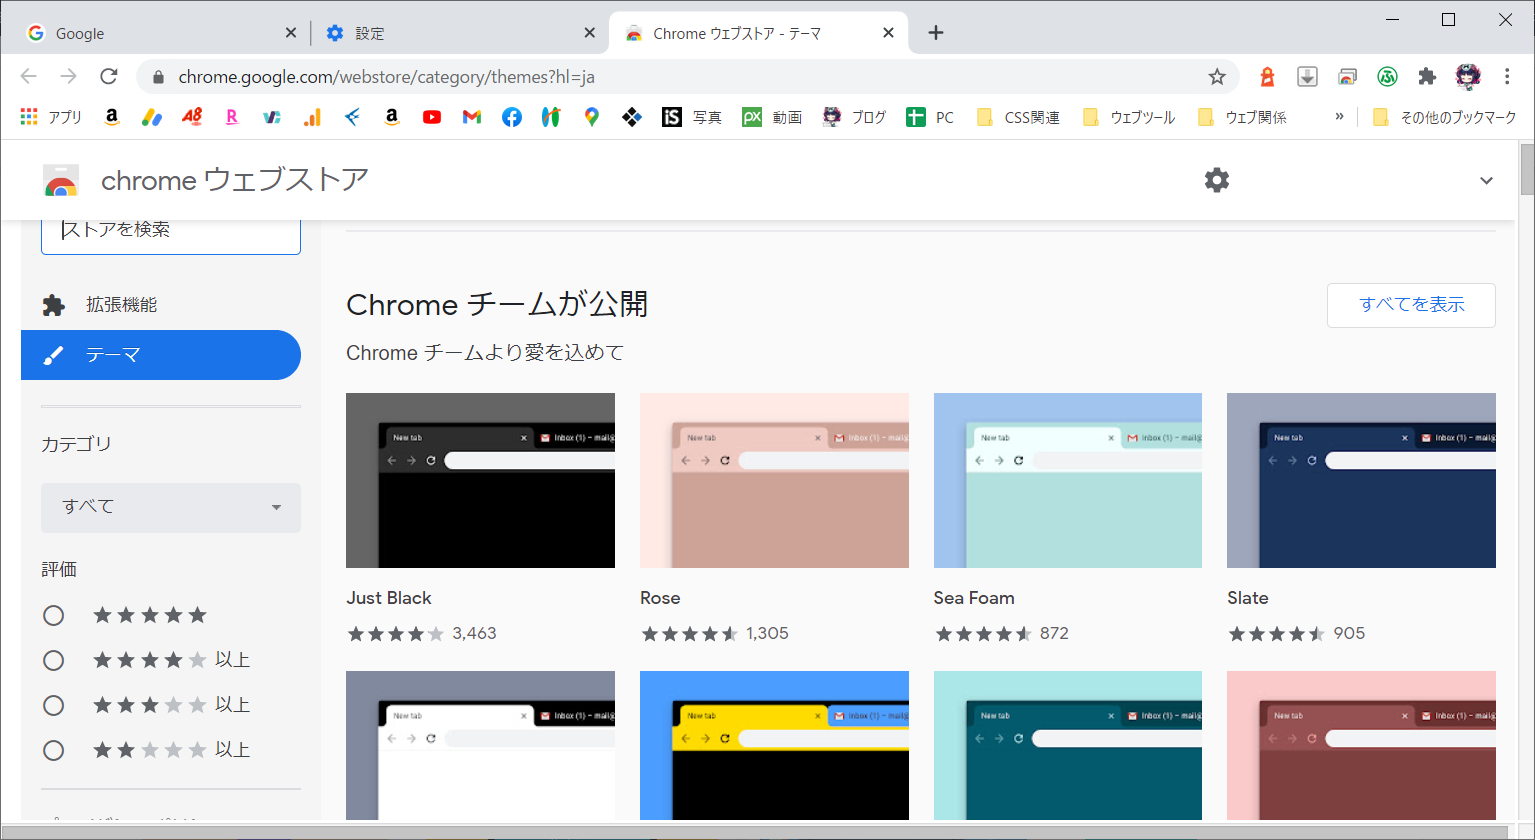Image resolution: width=1535 pixels, height=840 pixels.
Task: Open the 写真 bookmark
Action: (692, 117)
